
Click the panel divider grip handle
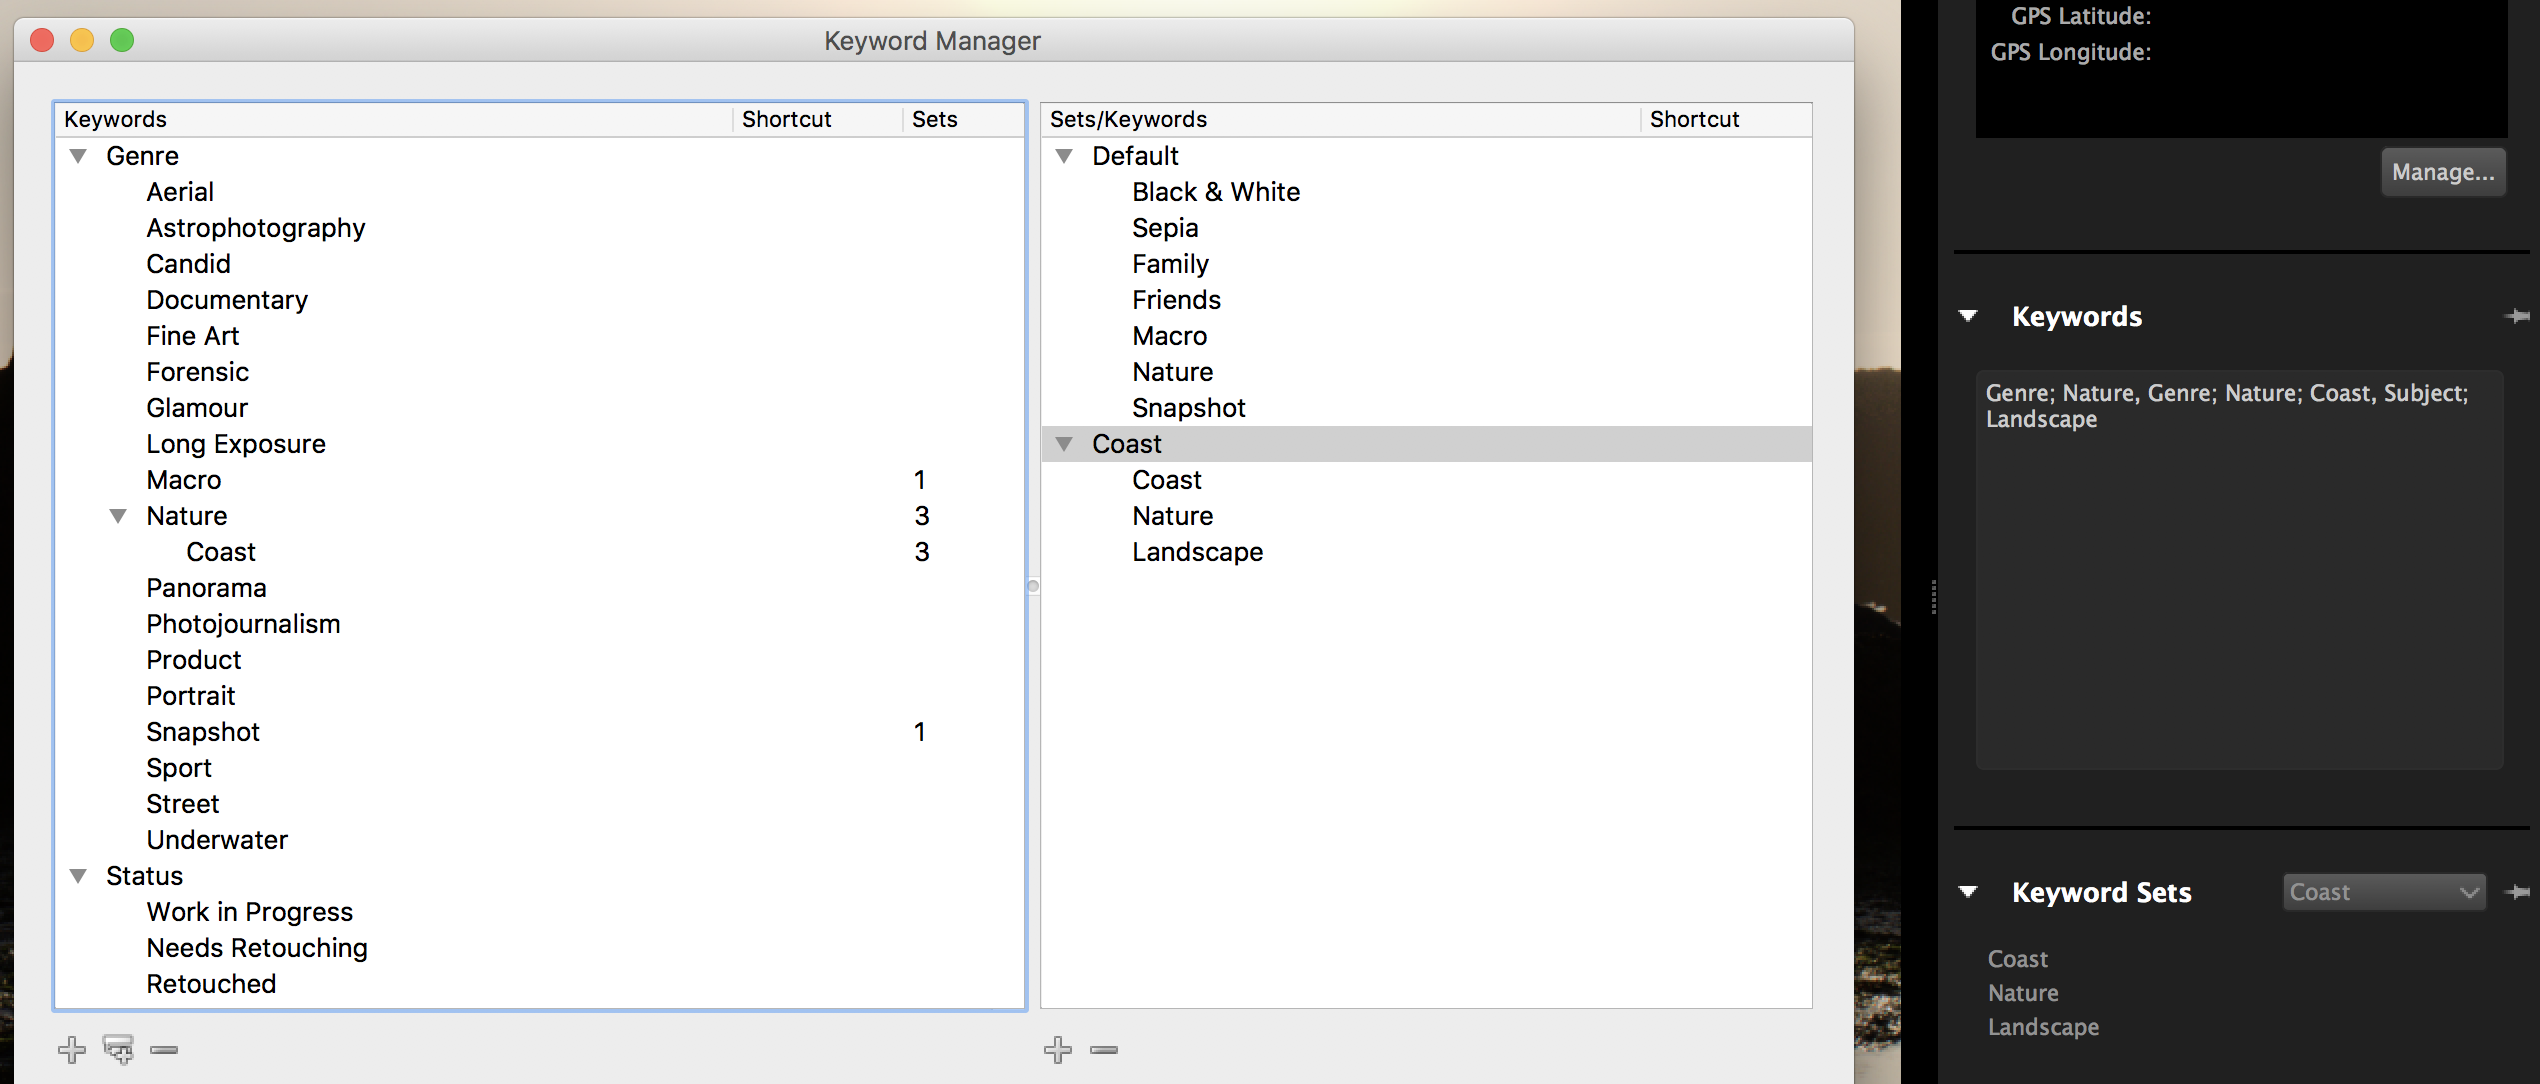pyautogui.click(x=1934, y=597)
